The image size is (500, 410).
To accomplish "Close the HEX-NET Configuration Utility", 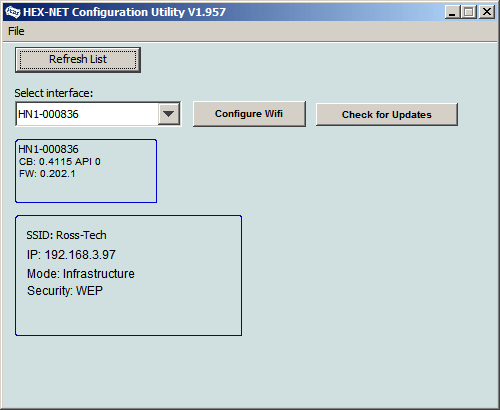I will point(487,12).
